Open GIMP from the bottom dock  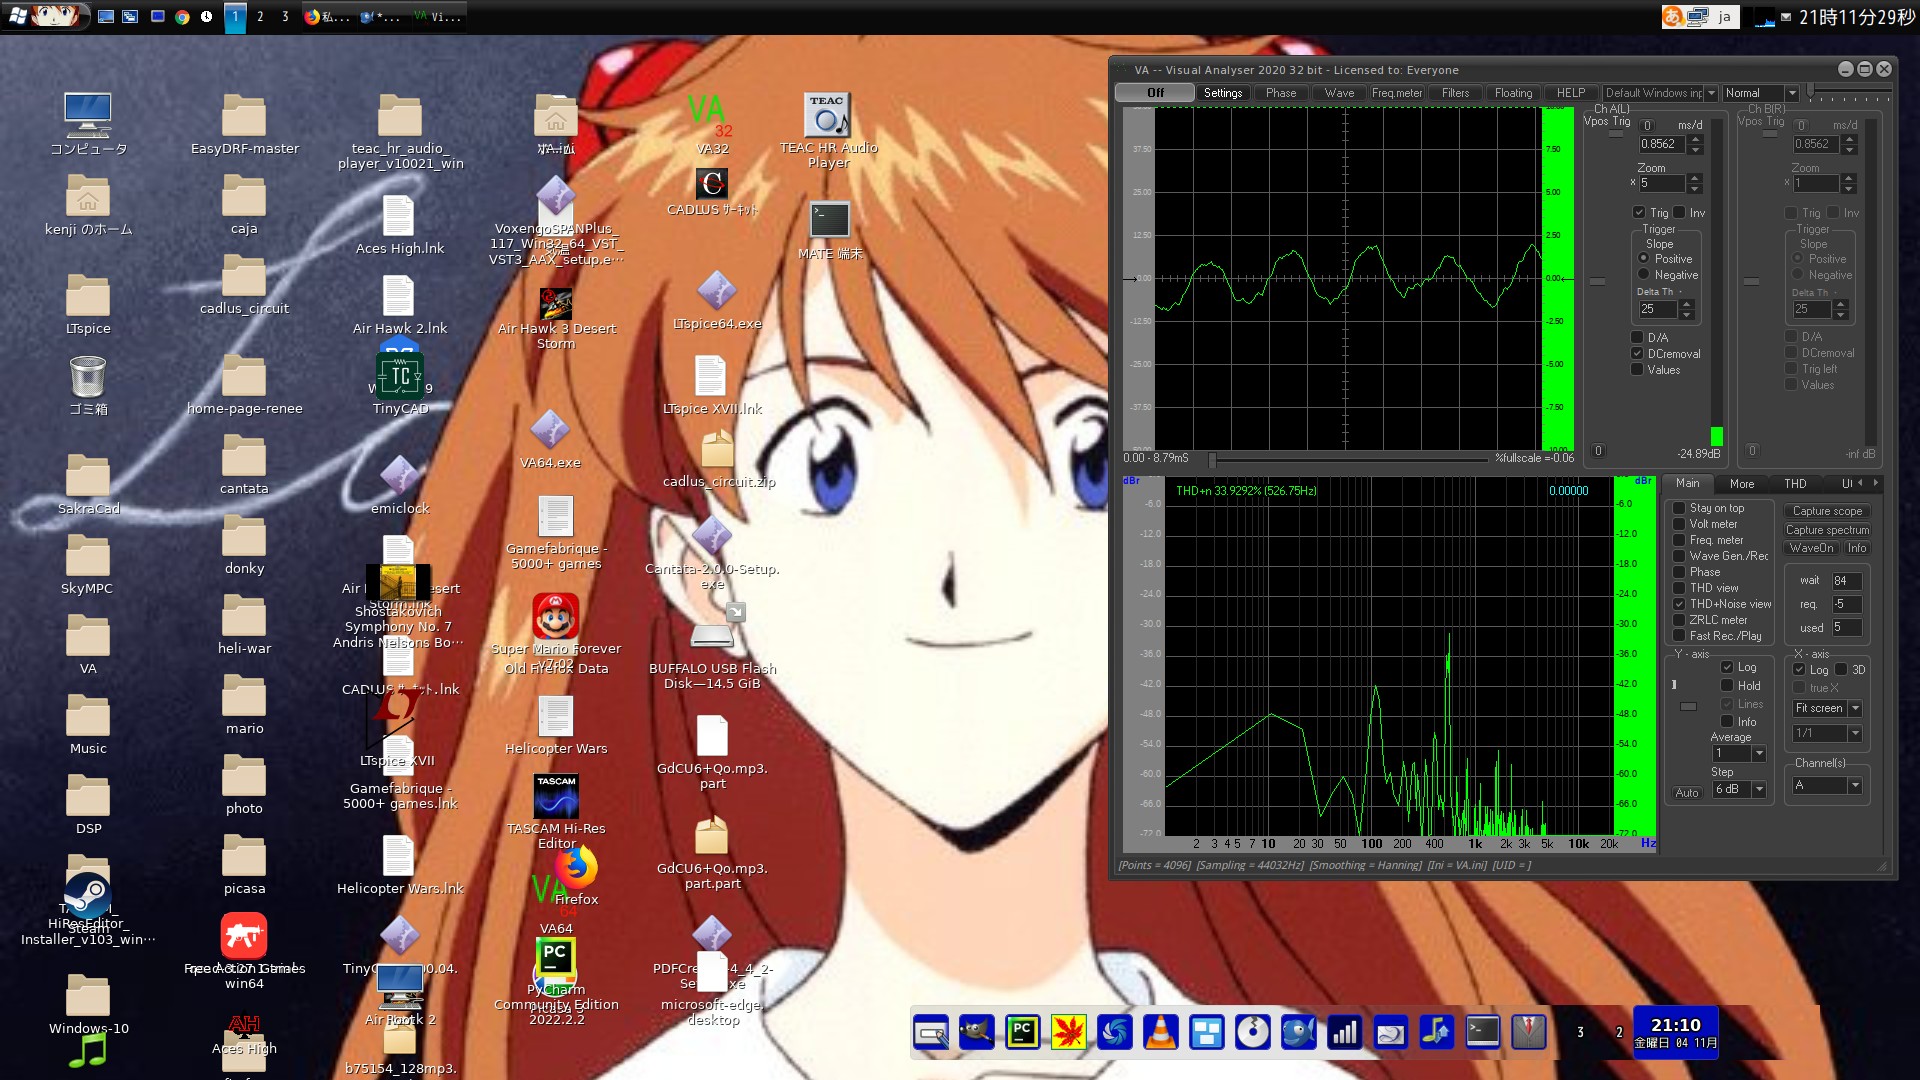click(x=976, y=1032)
